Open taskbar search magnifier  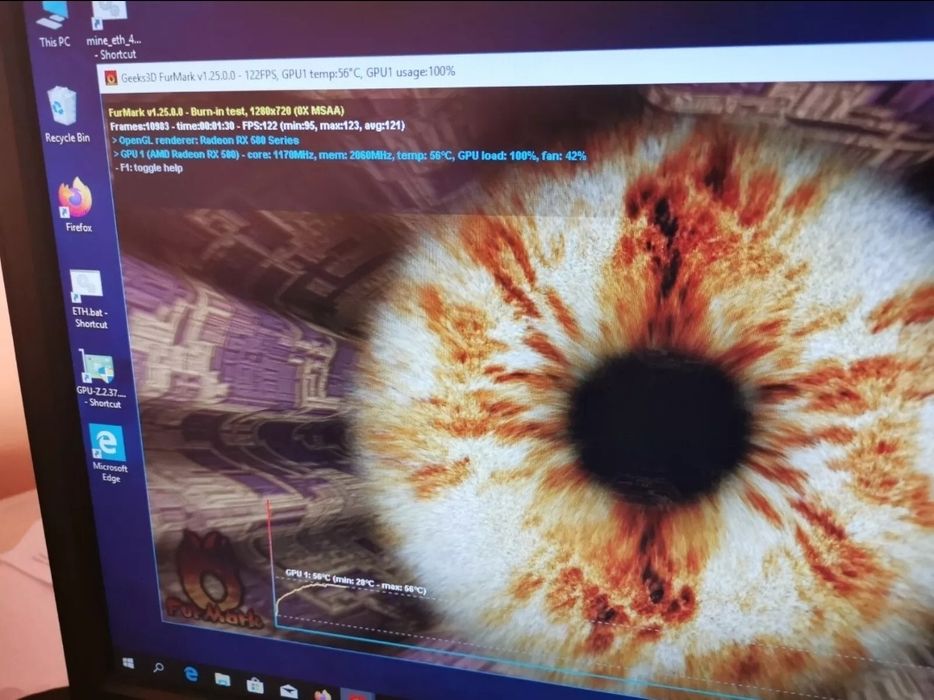pos(158,668)
